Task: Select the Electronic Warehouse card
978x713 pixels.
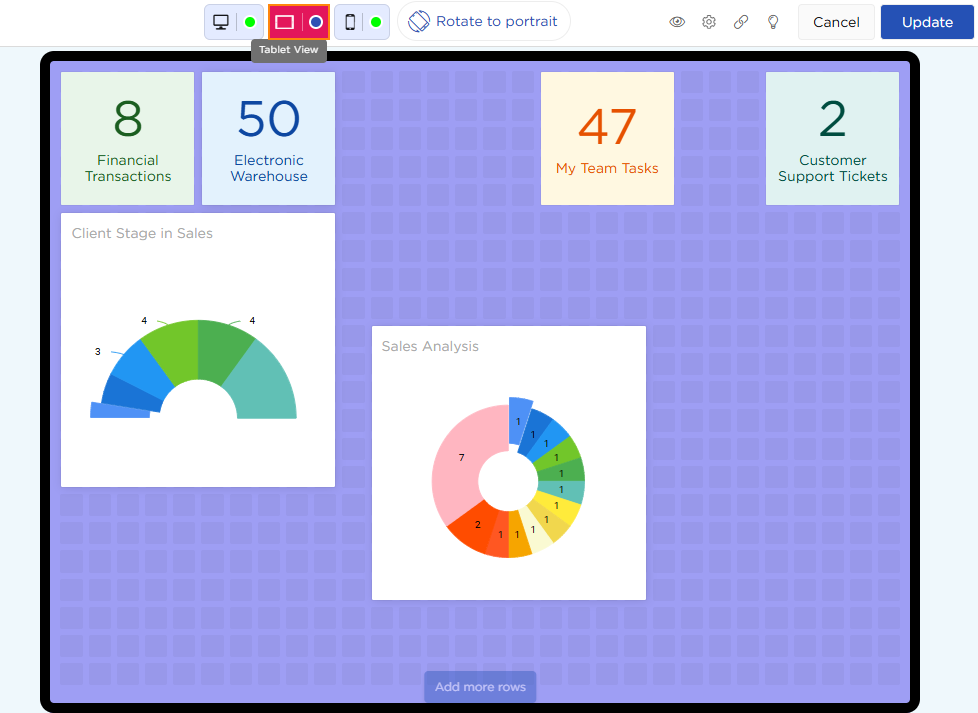Action: tap(269, 138)
